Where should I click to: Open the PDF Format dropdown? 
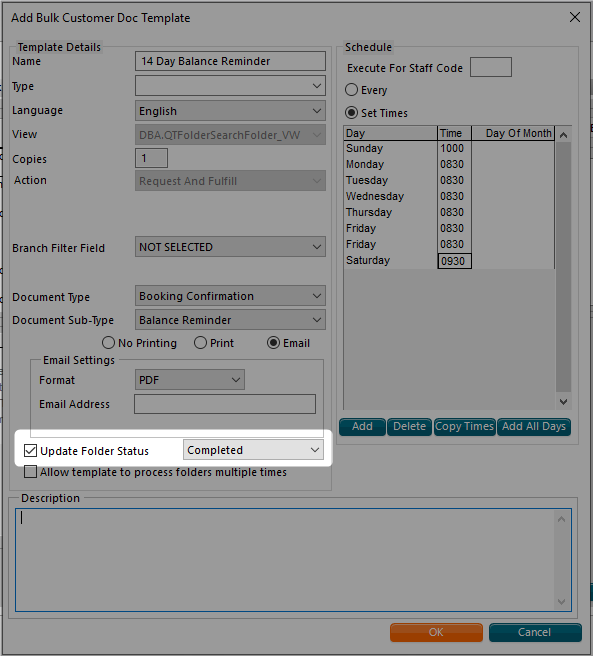pos(190,380)
